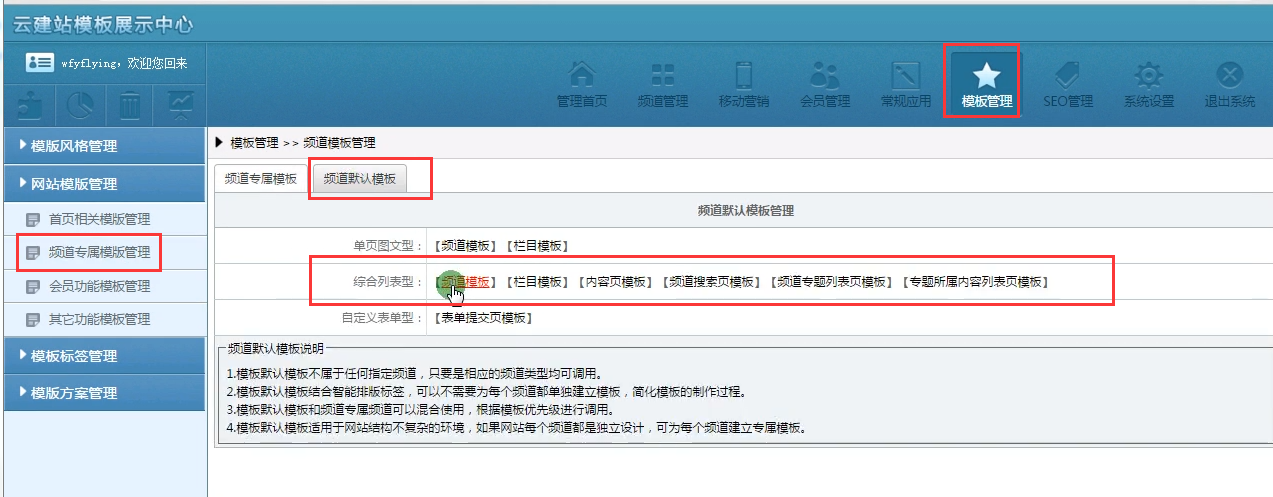Image resolution: width=1273 pixels, height=497 pixels.
Task: Switch to 频道专属模板 tab
Action: (x=261, y=179)
